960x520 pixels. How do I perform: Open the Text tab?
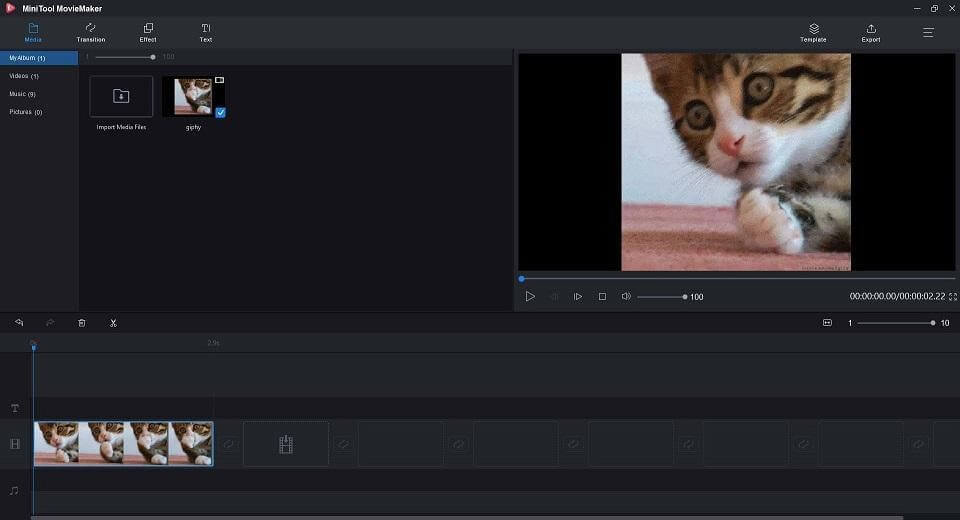tap(206, 32)
